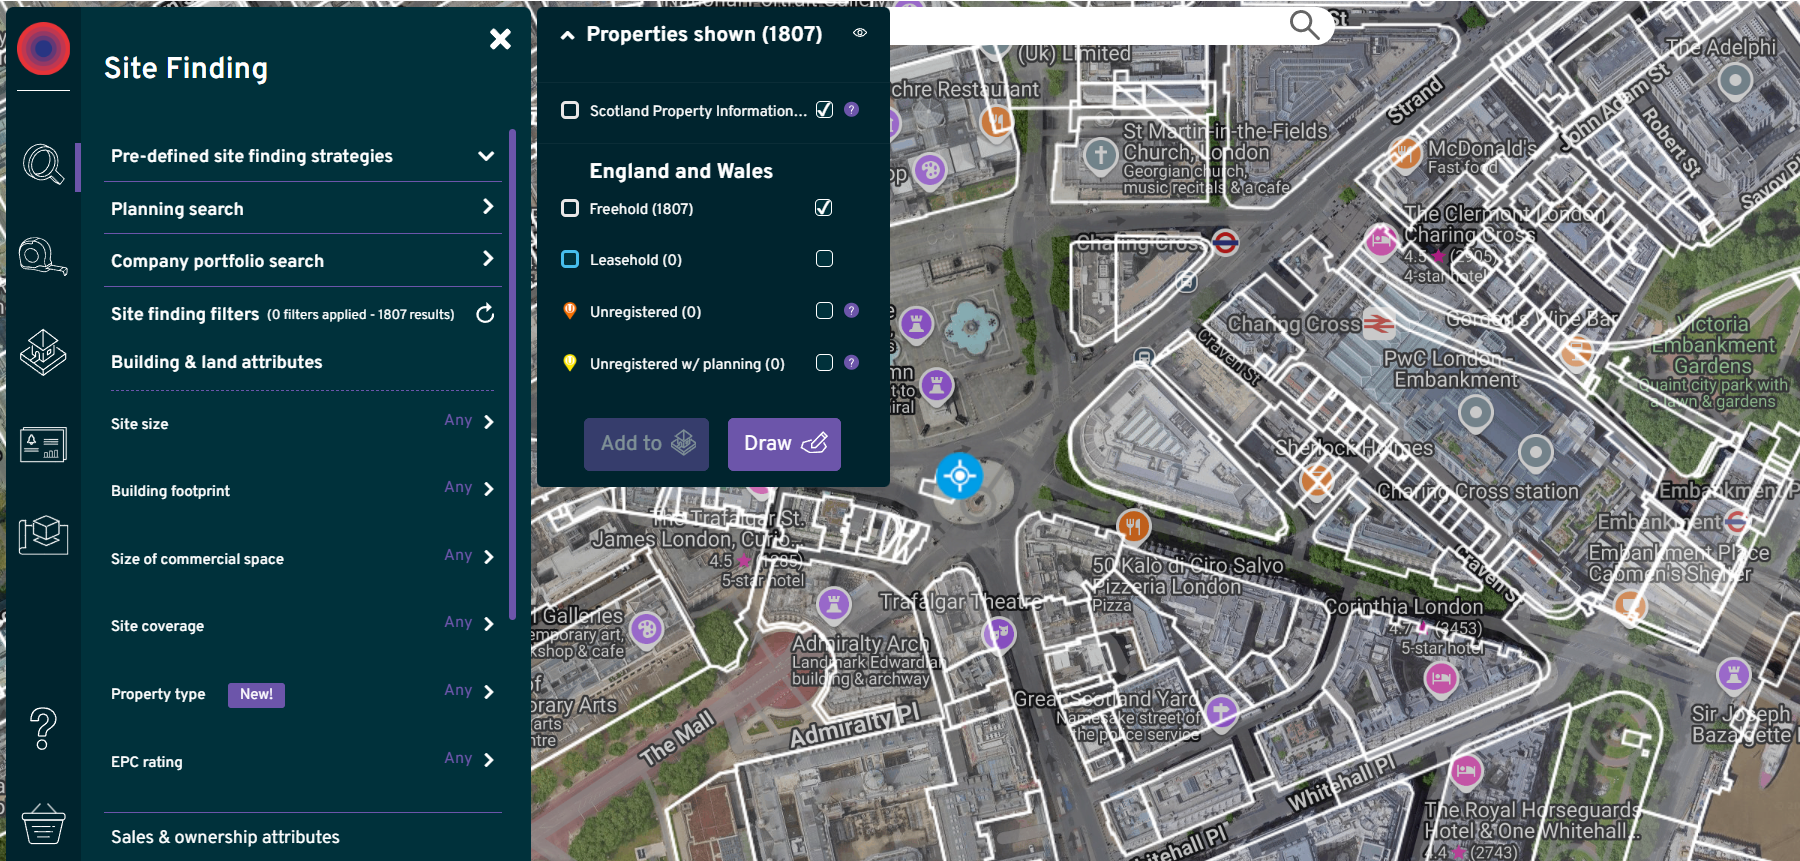Click Charing Cross rail station icon
Screen dimensions: 1800x861
(x=1378, y=324)
